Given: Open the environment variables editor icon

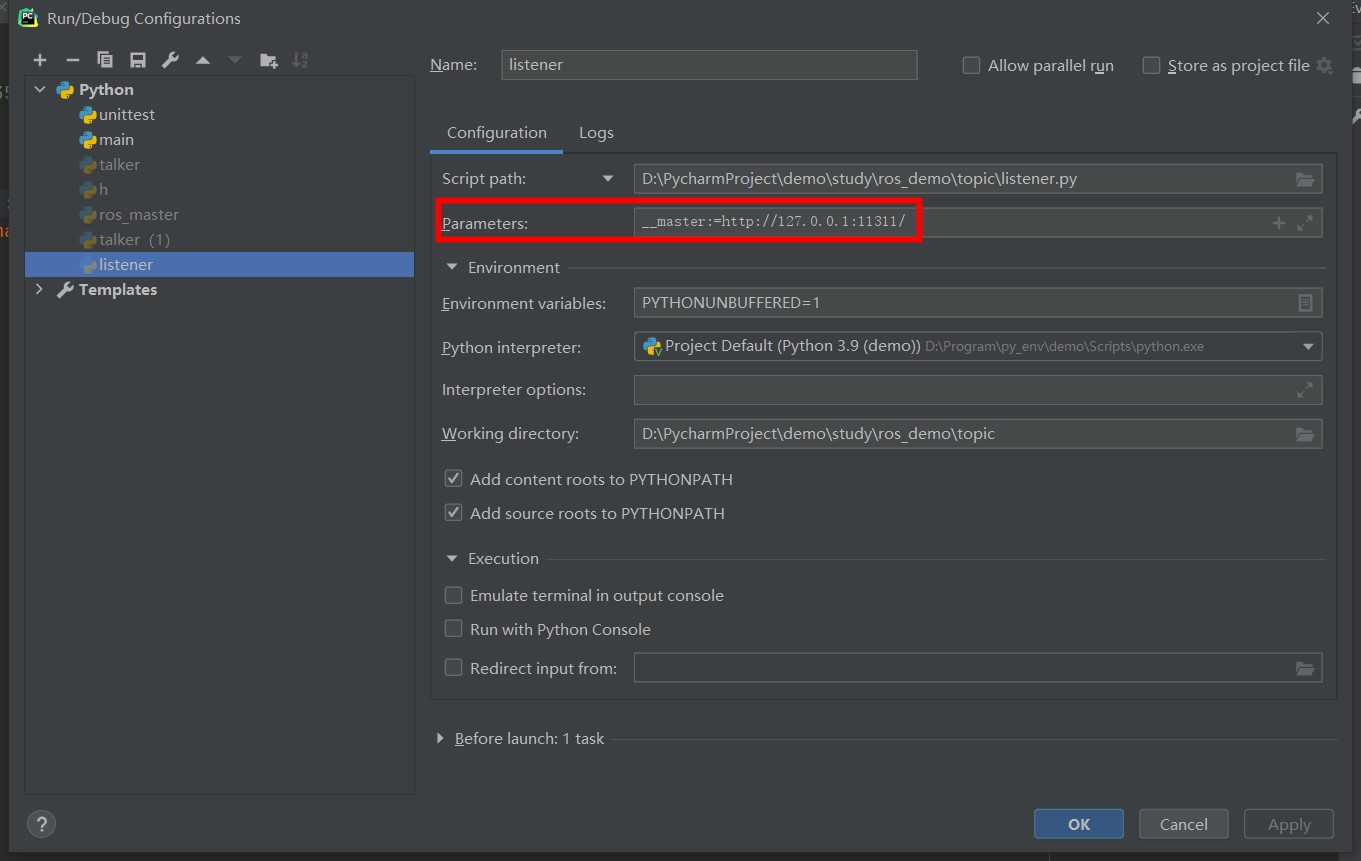Looking at the screenshot, I should pos(1304,303).
